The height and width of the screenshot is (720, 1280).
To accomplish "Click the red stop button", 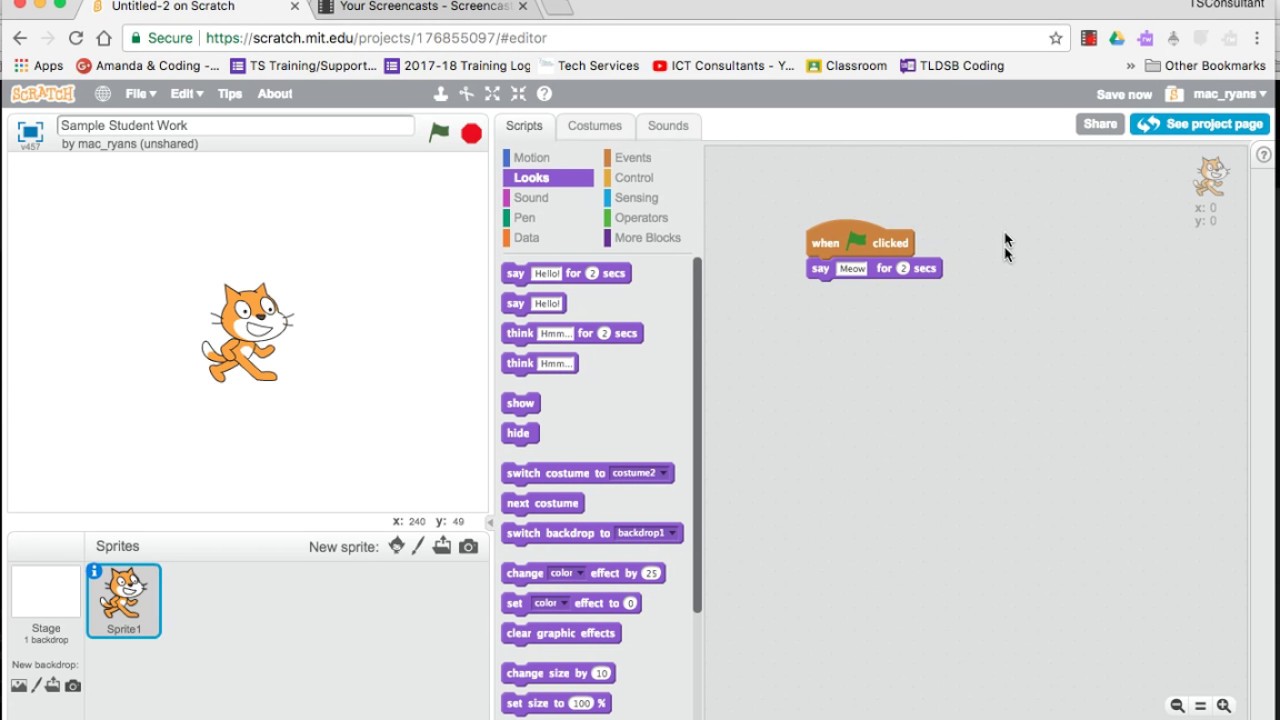I will click(x=471, y=133).
